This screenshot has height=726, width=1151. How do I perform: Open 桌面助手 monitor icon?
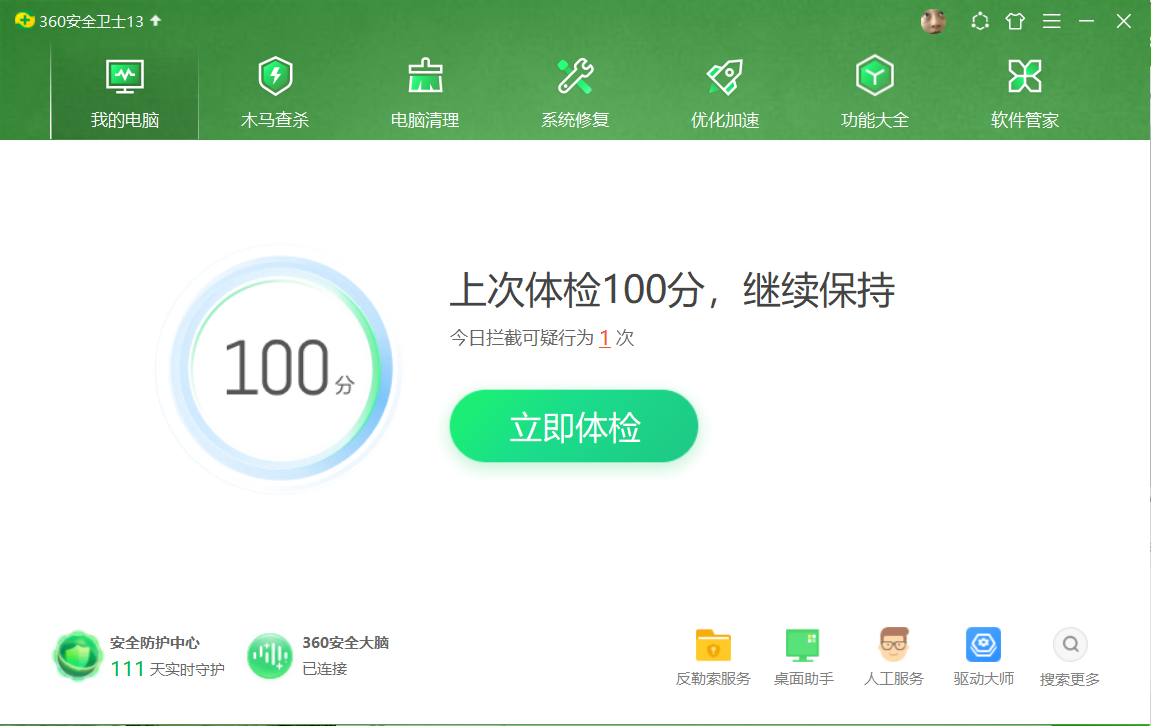802,645
